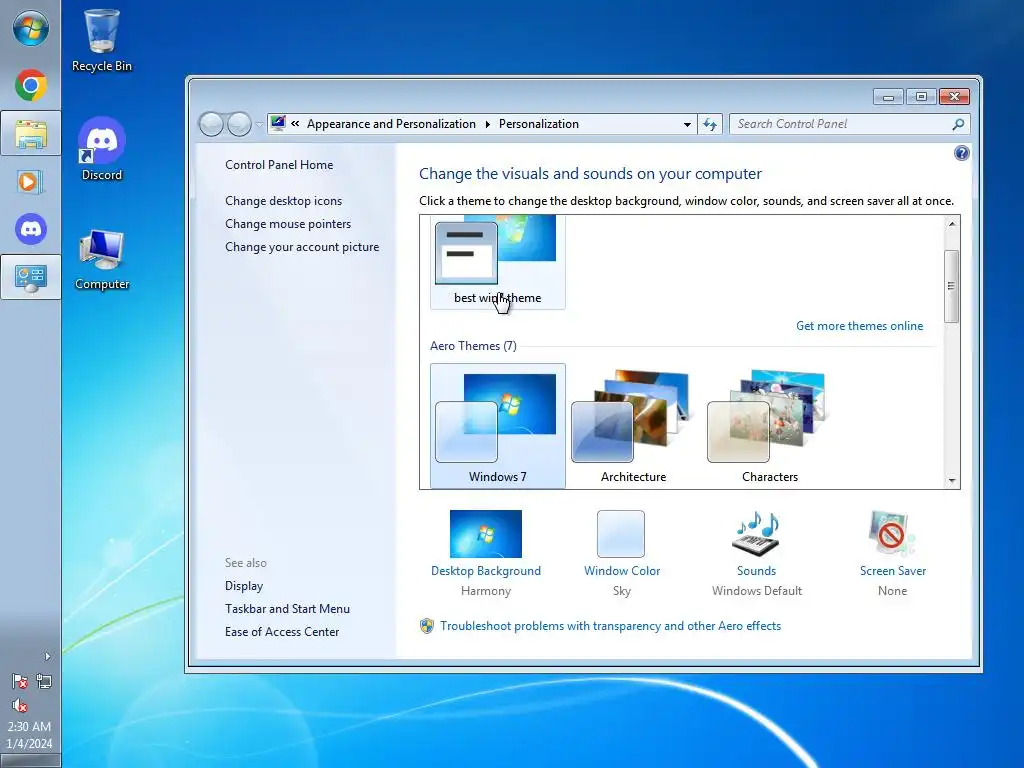The image size is (1024, 768).
Task: Click the Control Panel address bar icon
Action: click(x=278, y=123)
